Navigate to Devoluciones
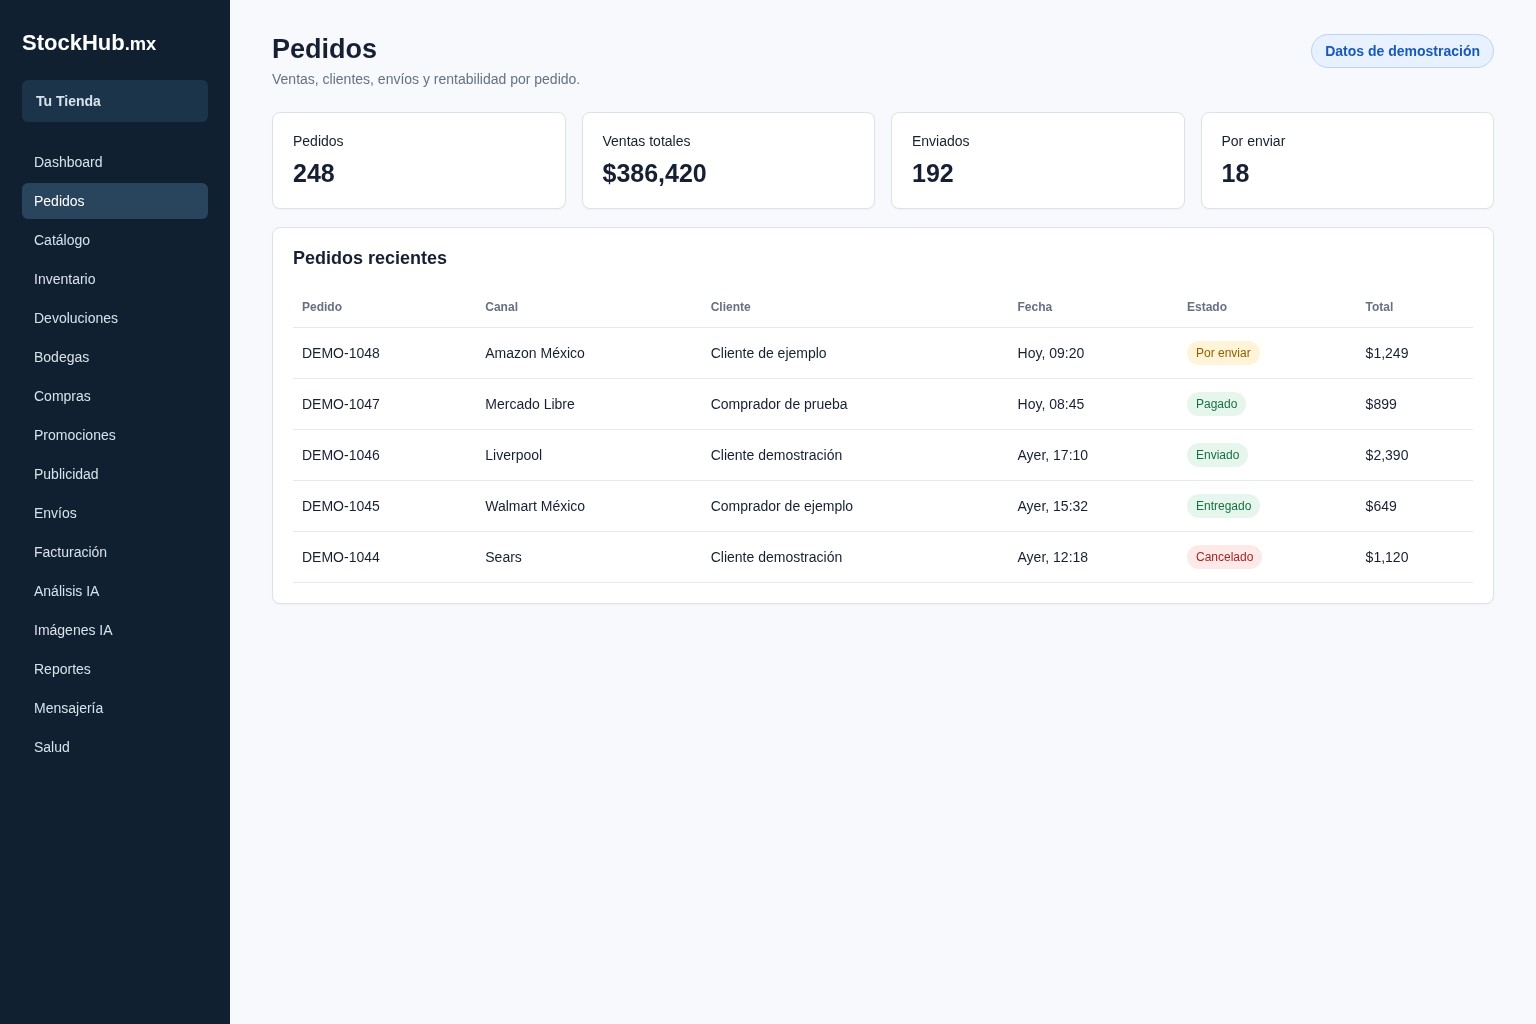 [115, 318]
